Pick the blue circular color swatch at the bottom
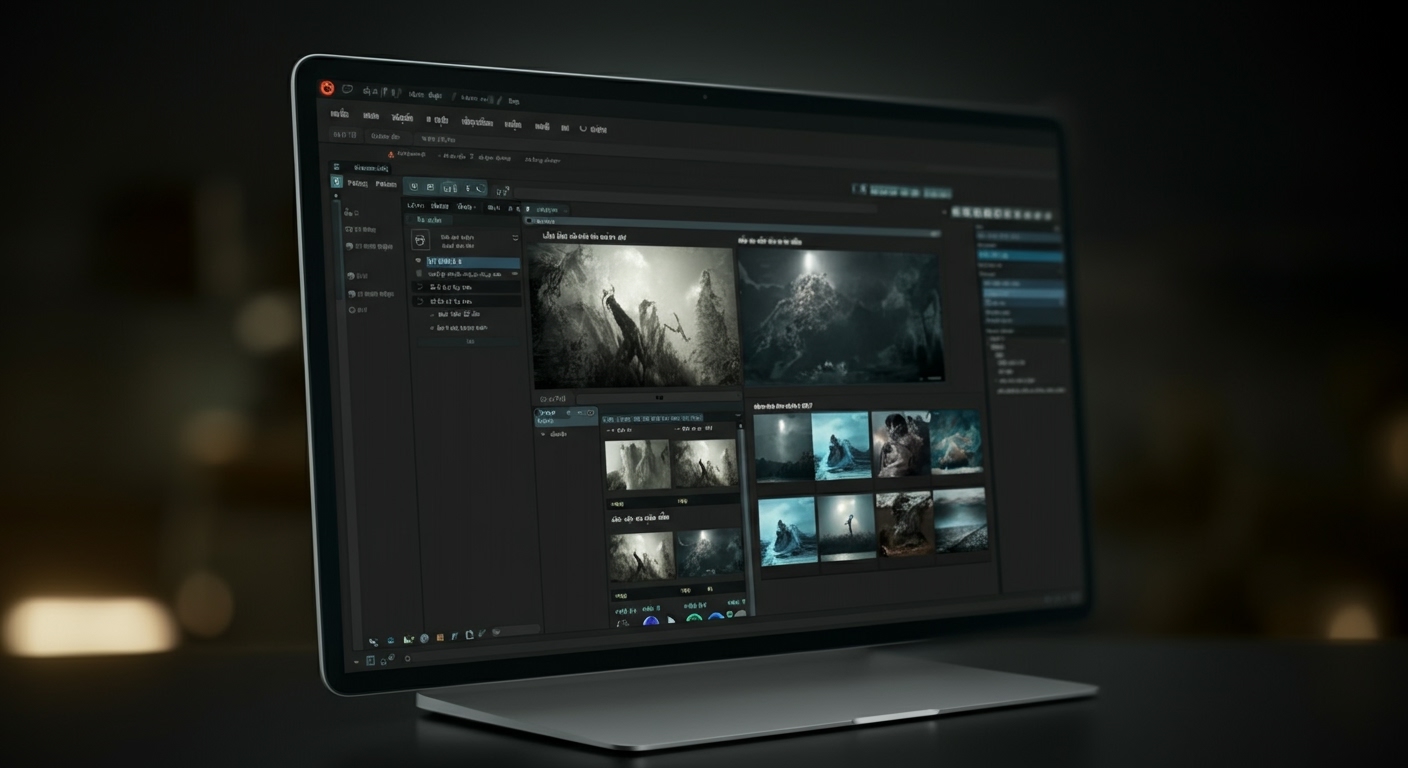This screenshot has height=768, width=1408. [x=716, y=617]
